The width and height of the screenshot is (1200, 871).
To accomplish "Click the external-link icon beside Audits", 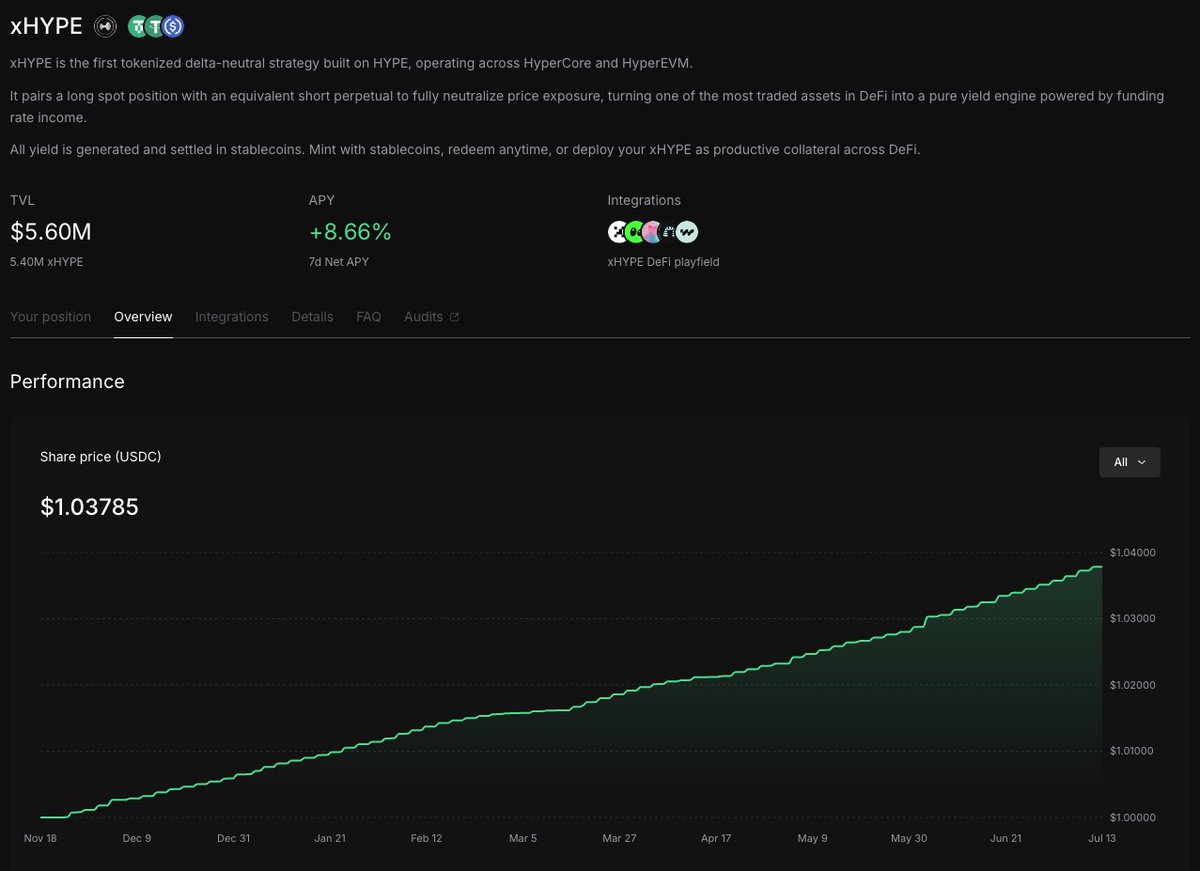I will pos(454,317).
